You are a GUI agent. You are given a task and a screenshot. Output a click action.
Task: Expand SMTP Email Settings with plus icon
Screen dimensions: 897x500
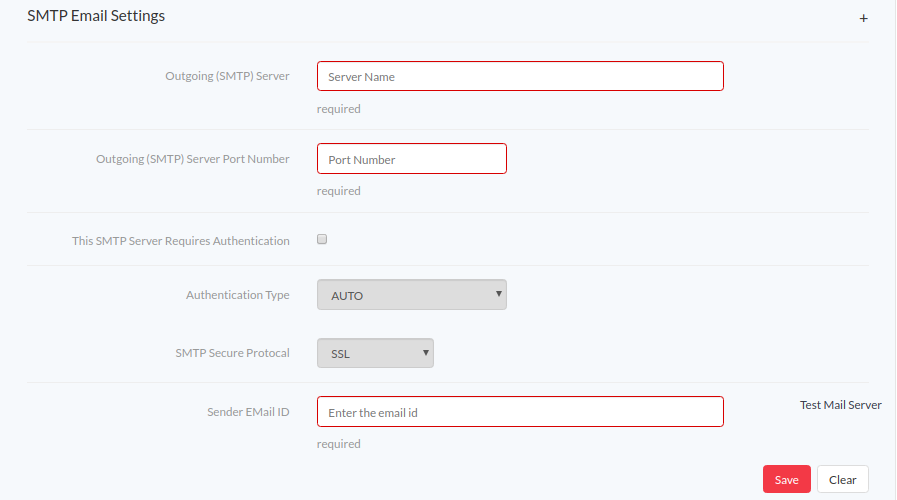click(x=863, y=18)
